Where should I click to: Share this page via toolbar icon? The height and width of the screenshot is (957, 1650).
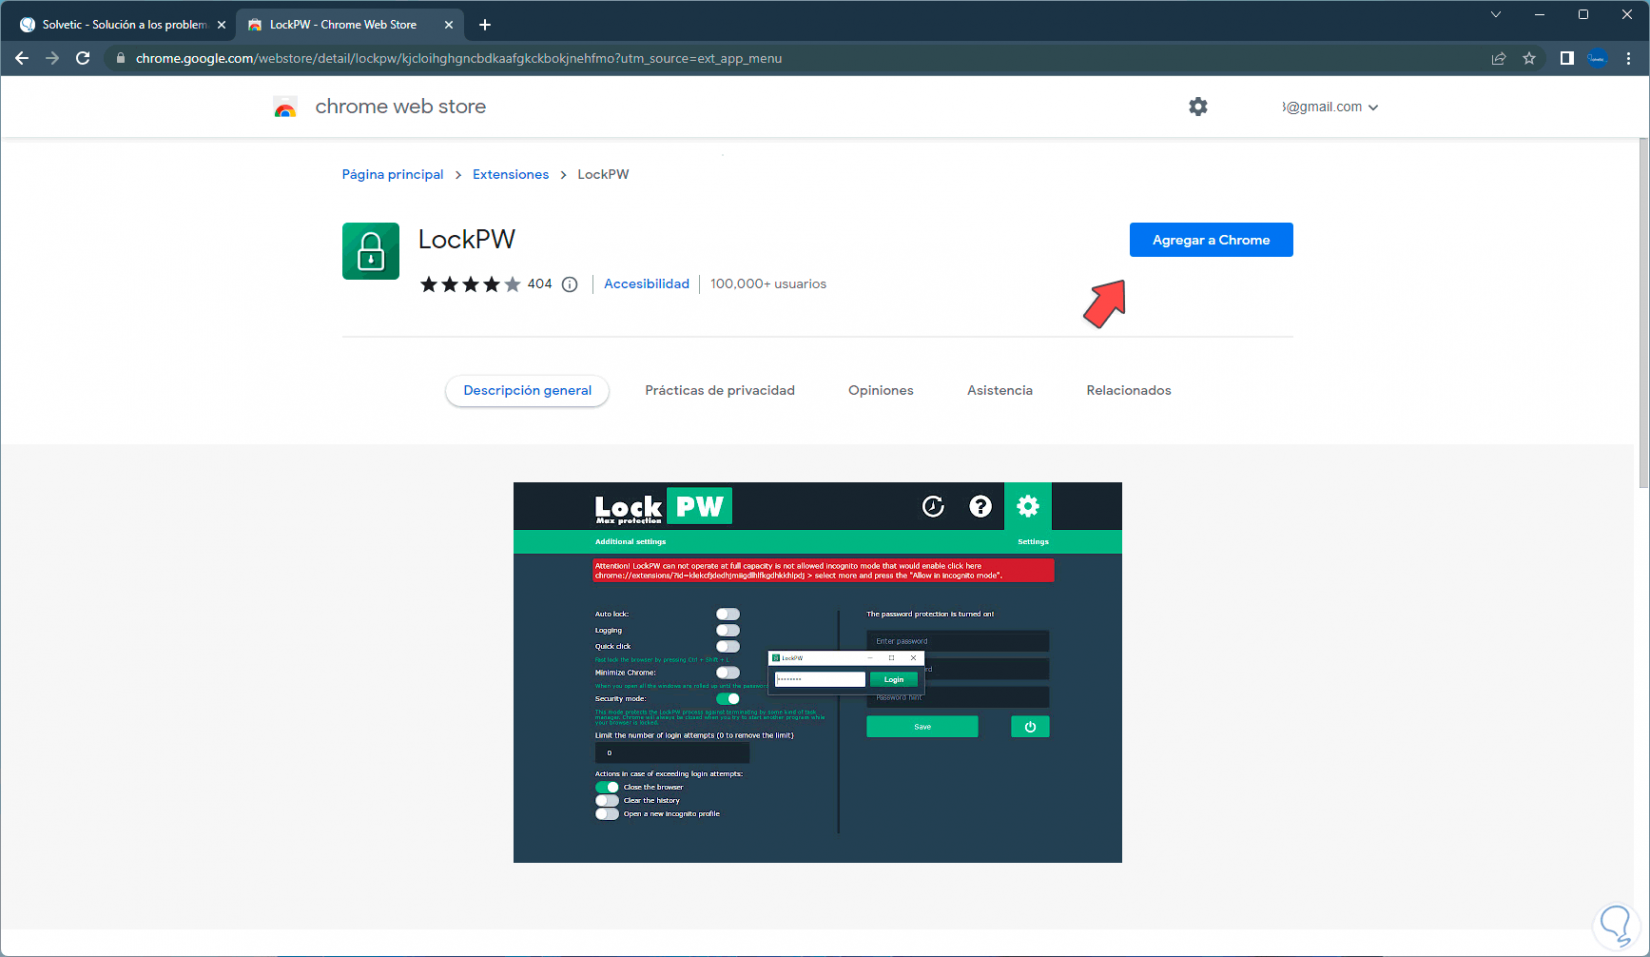(1498, 58)
